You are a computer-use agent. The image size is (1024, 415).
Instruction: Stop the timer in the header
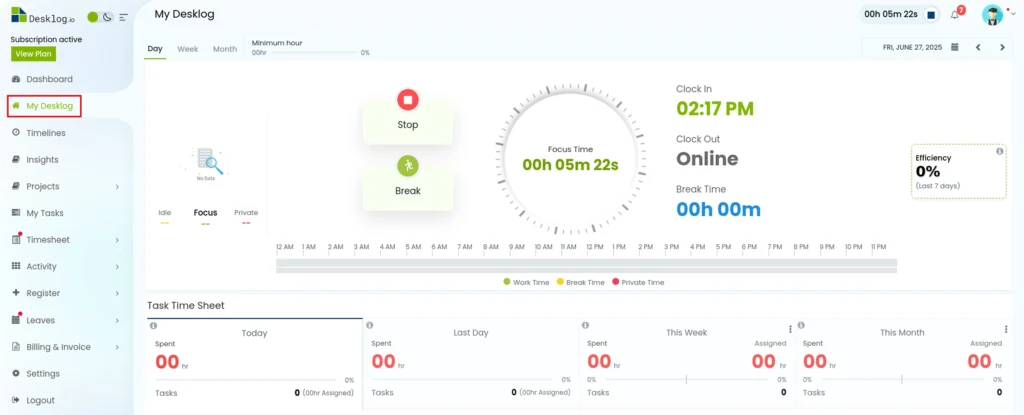[931, 14]
